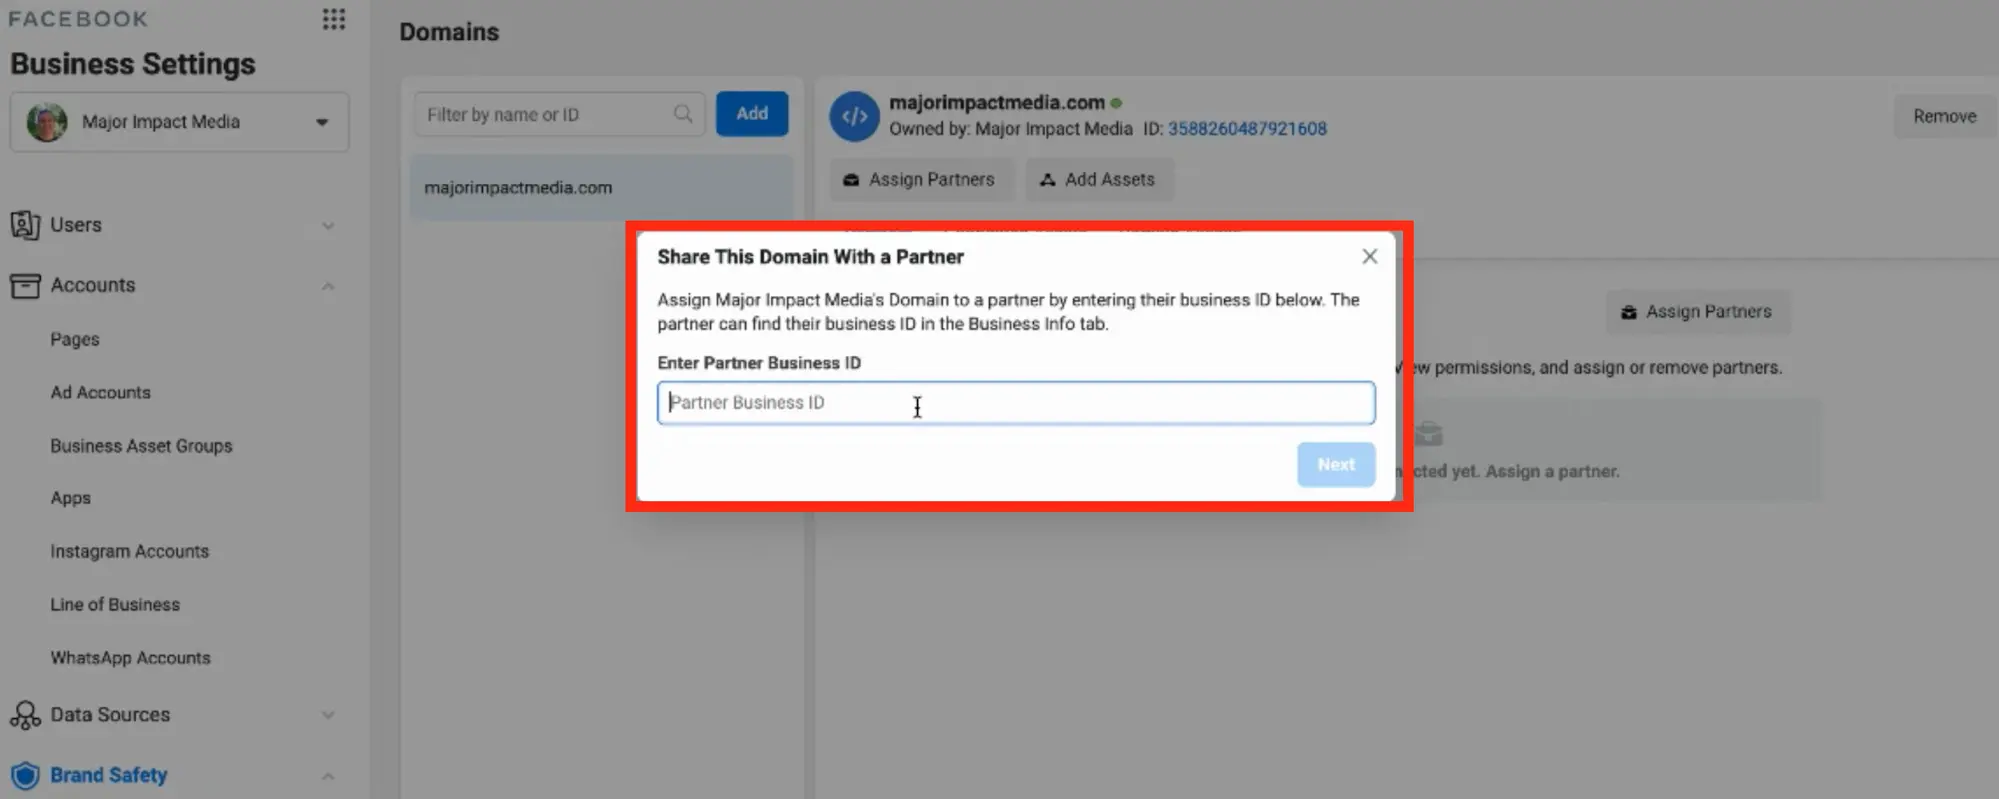Click the Users label in sidebar

76,225
